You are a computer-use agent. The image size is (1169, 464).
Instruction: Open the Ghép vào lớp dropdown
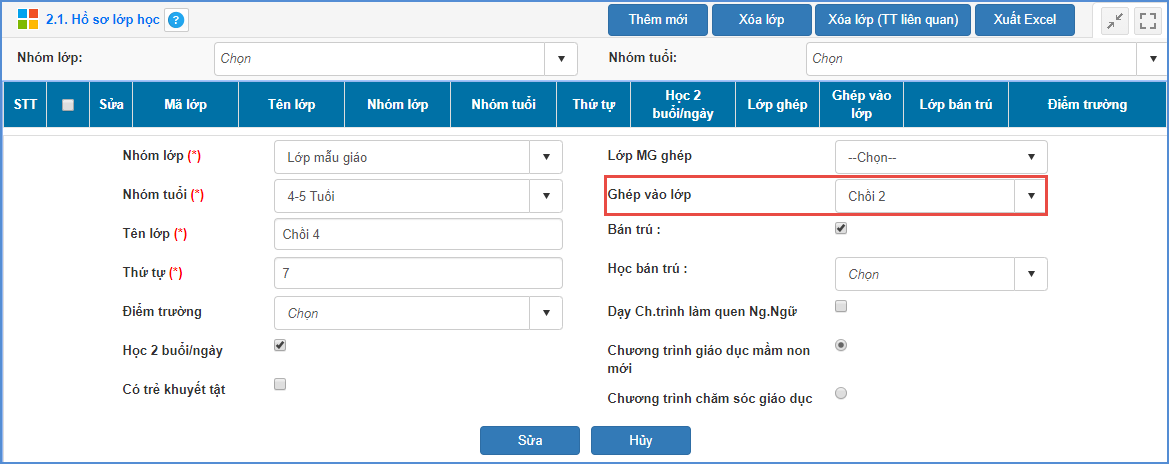(x=1031, y=196)
